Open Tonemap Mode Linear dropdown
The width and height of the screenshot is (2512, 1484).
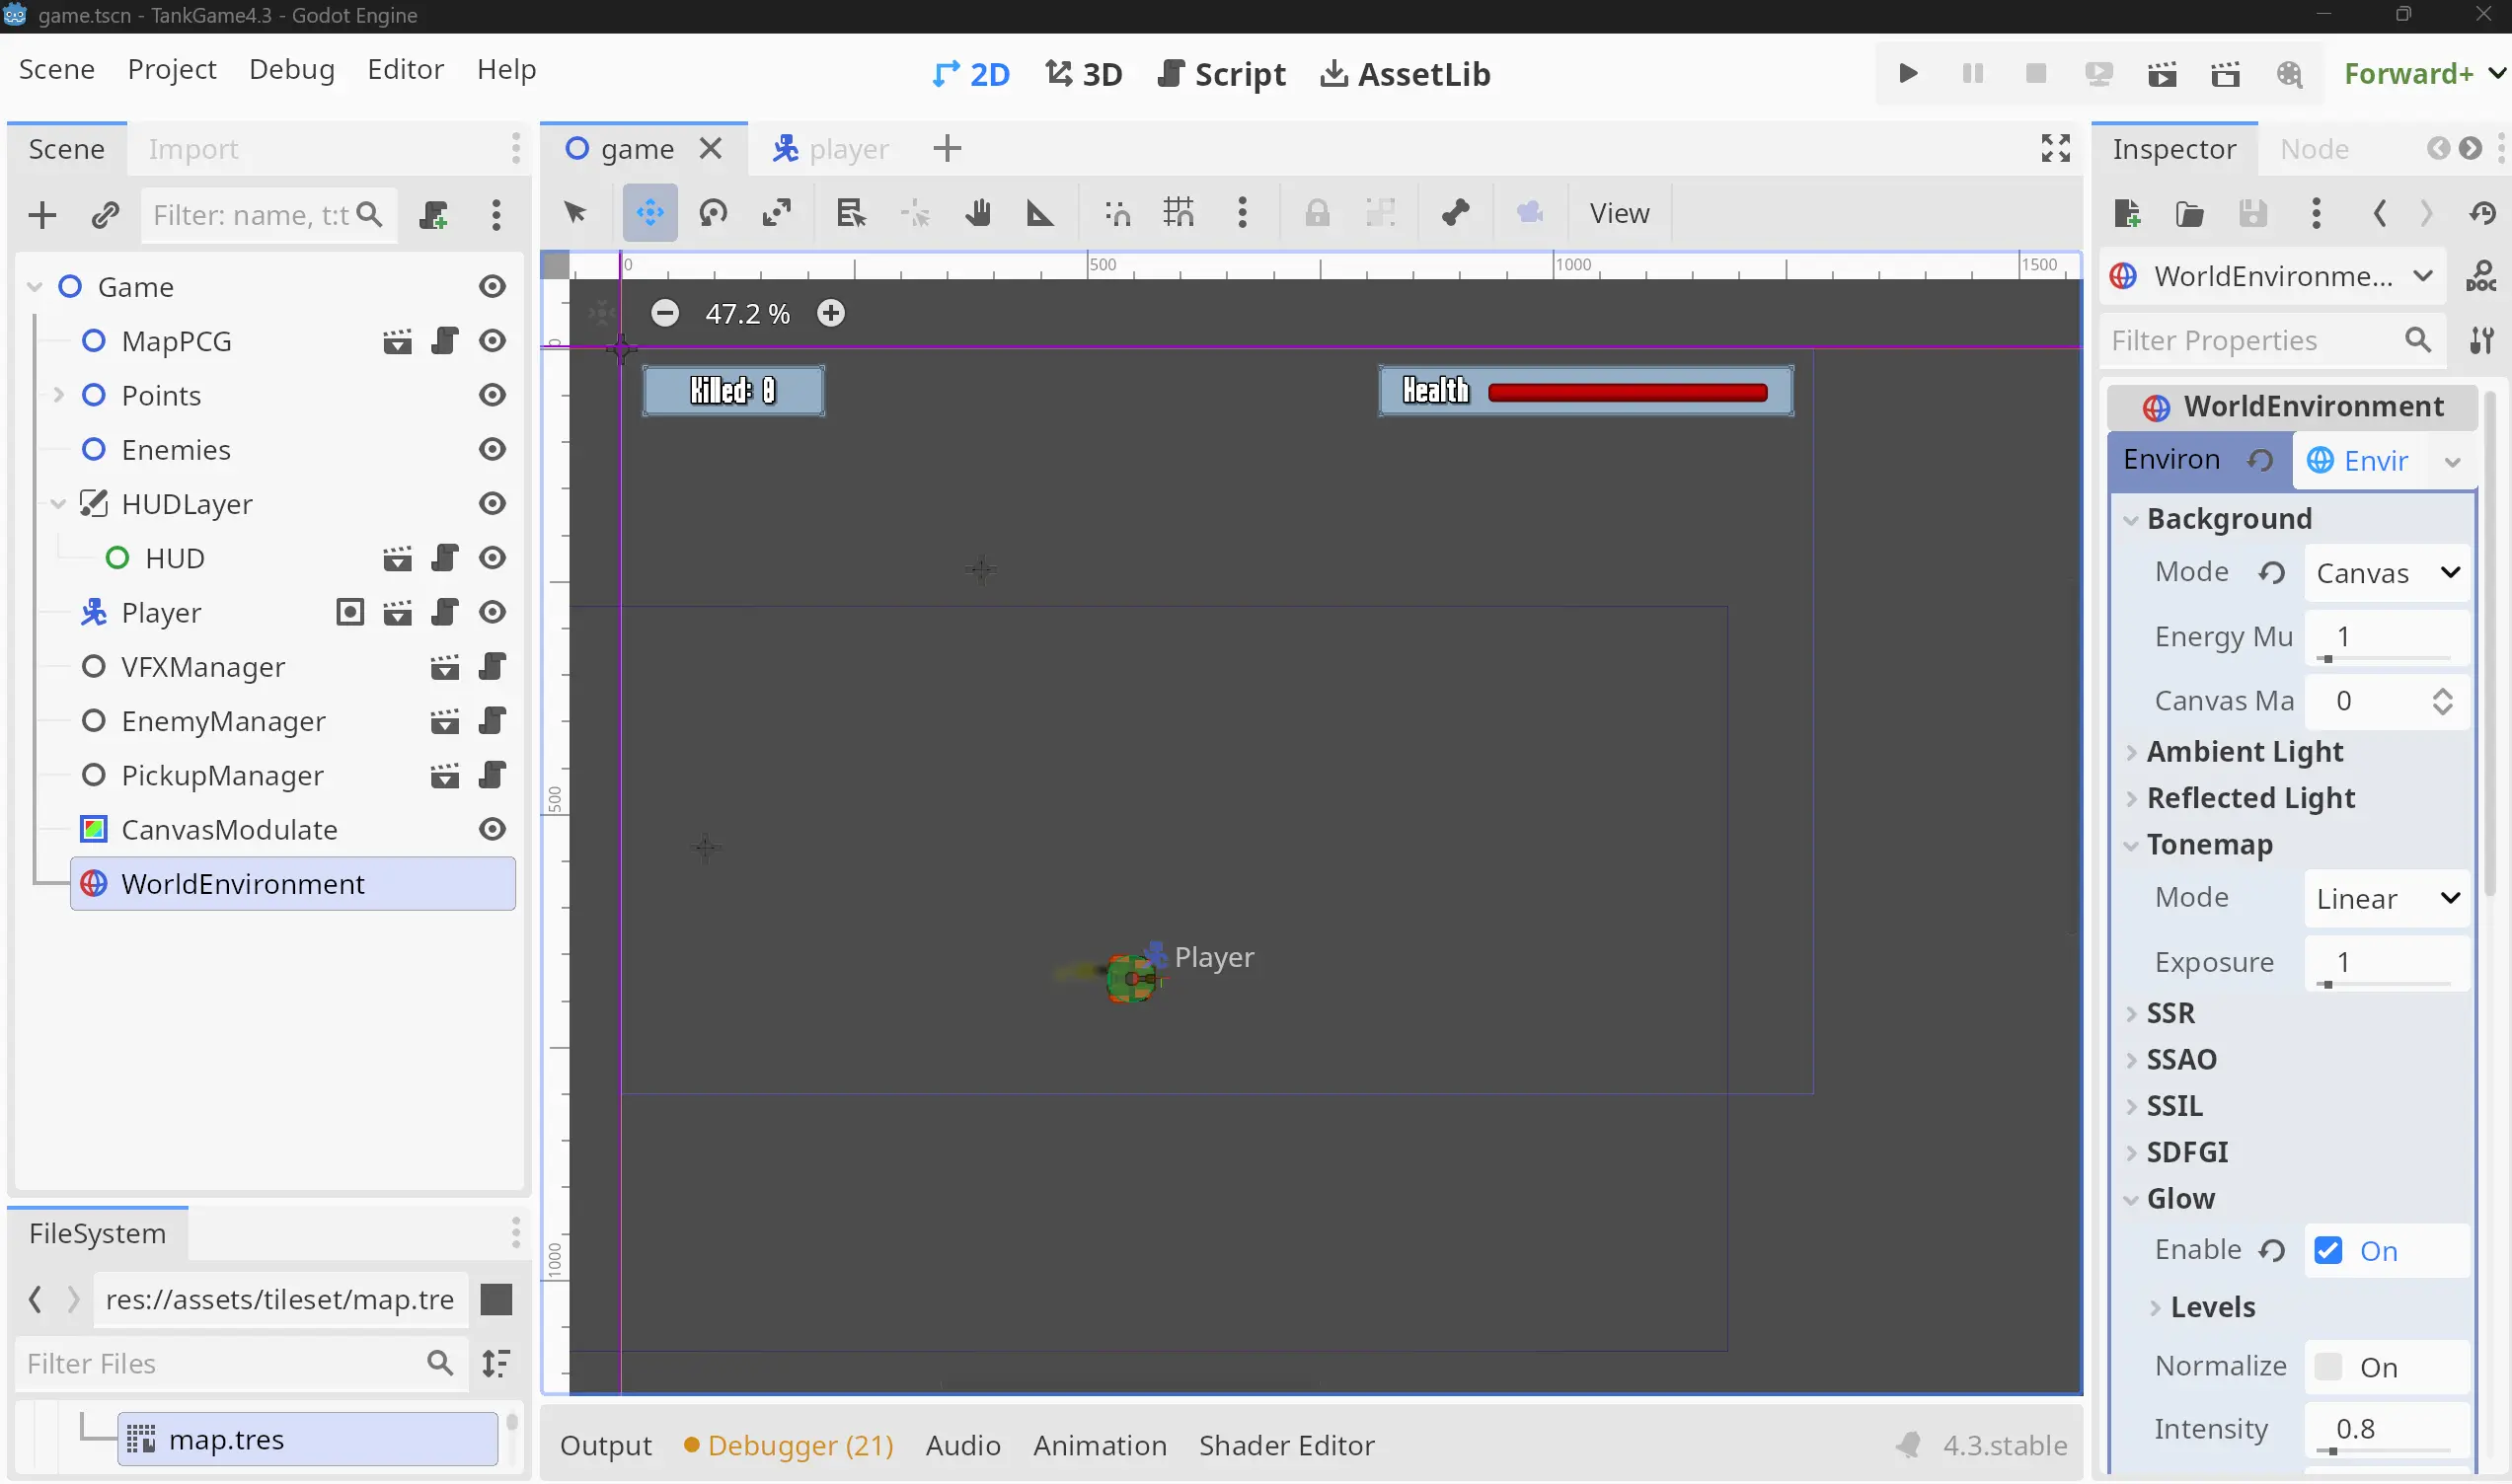2387,898
